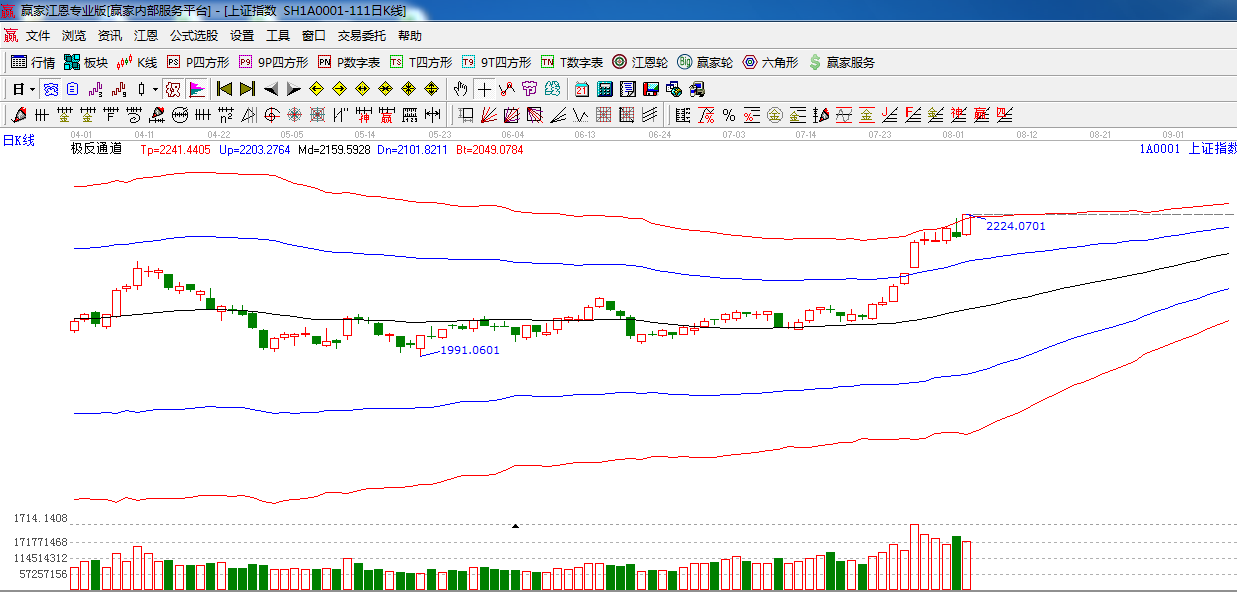Jump to the first bar arrow icon
This screenshot has height=592, width=1237.
pos(224,89)
